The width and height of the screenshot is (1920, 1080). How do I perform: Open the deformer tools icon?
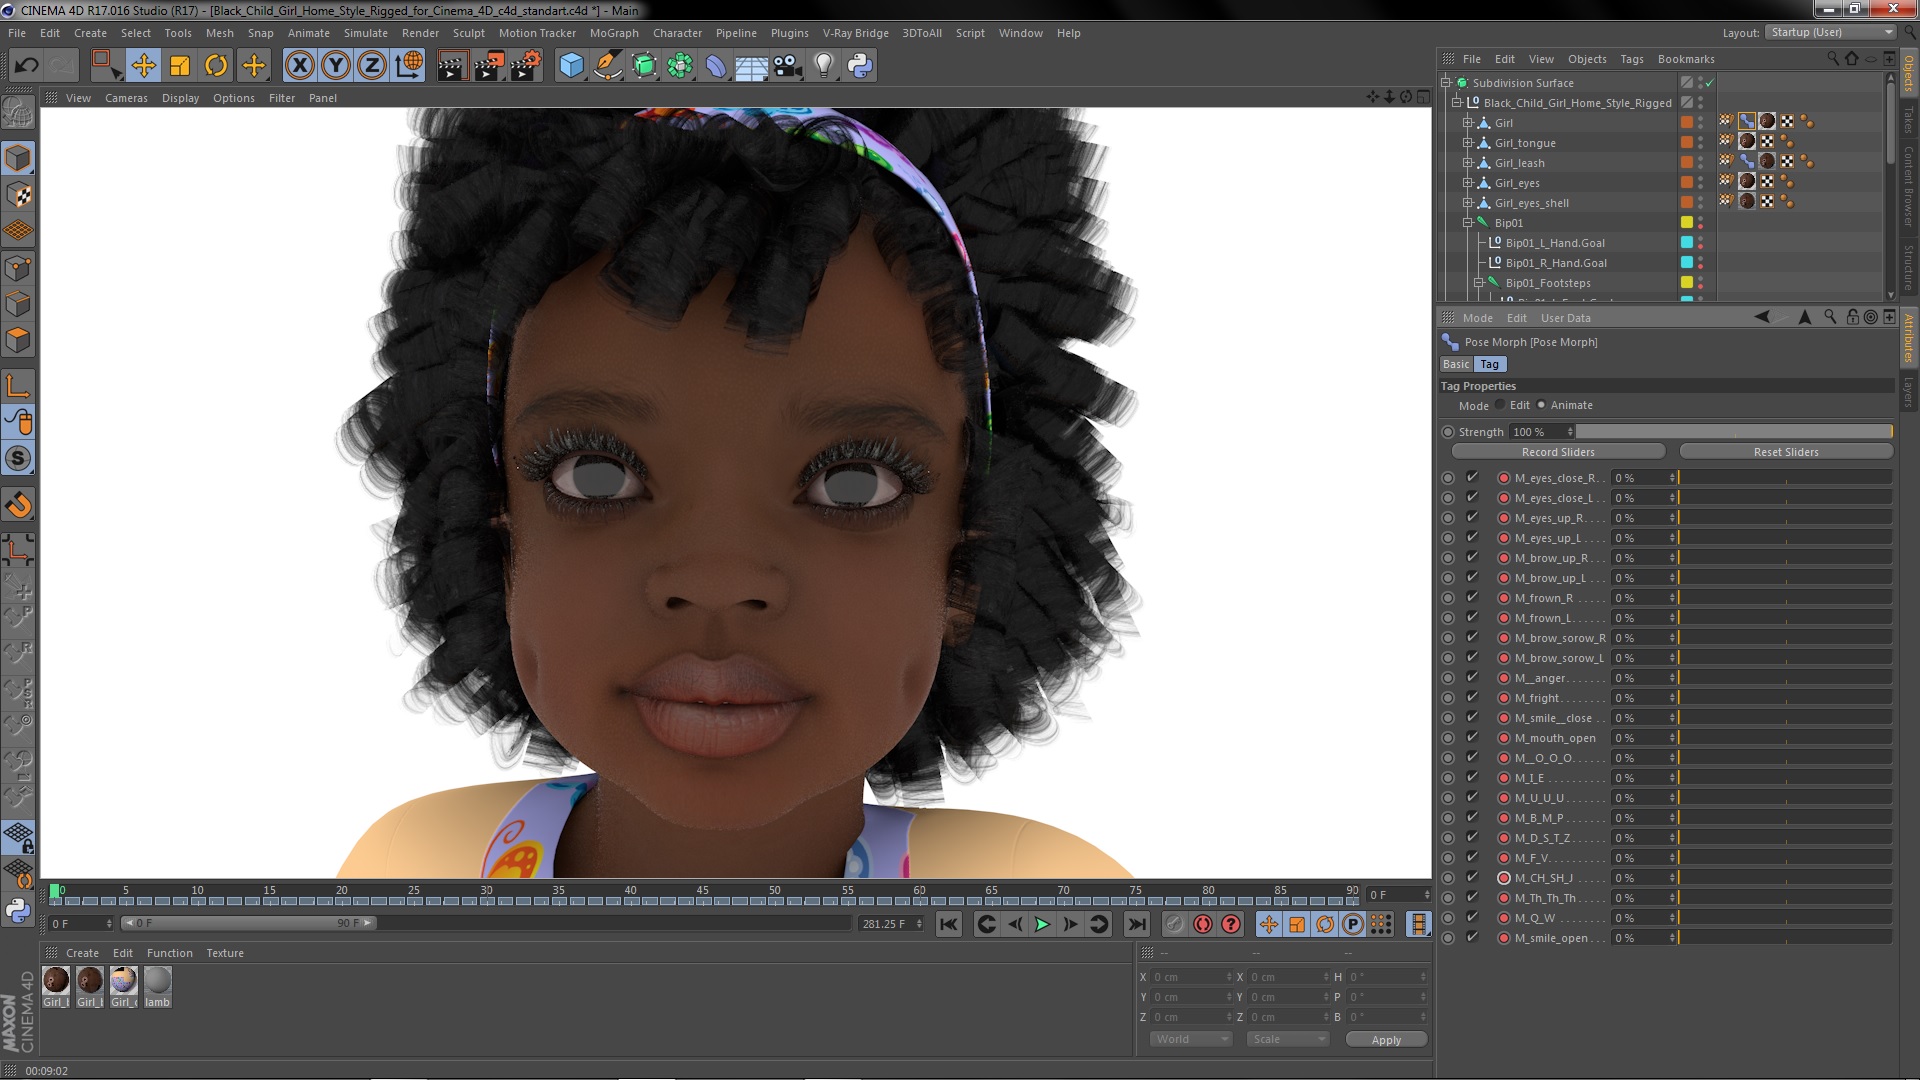coord(716,66)
